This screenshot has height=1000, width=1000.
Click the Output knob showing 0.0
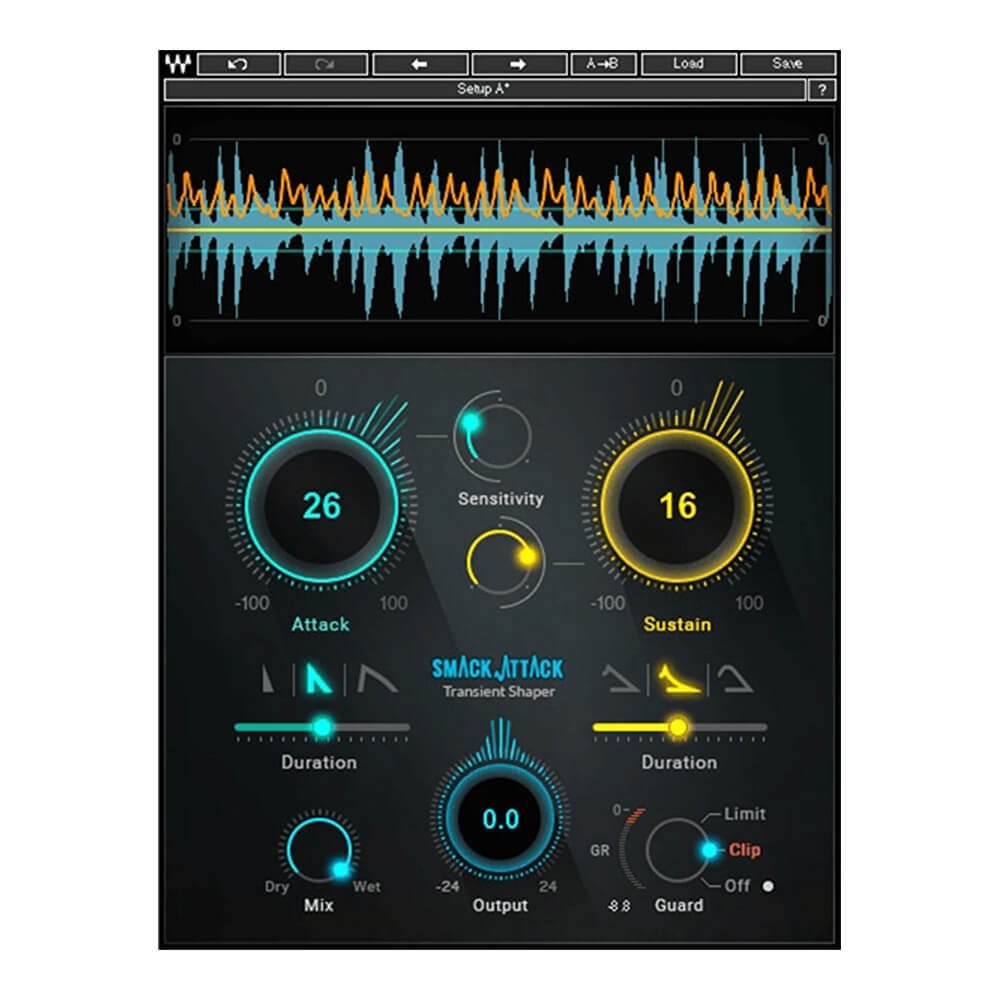[500, 819]
